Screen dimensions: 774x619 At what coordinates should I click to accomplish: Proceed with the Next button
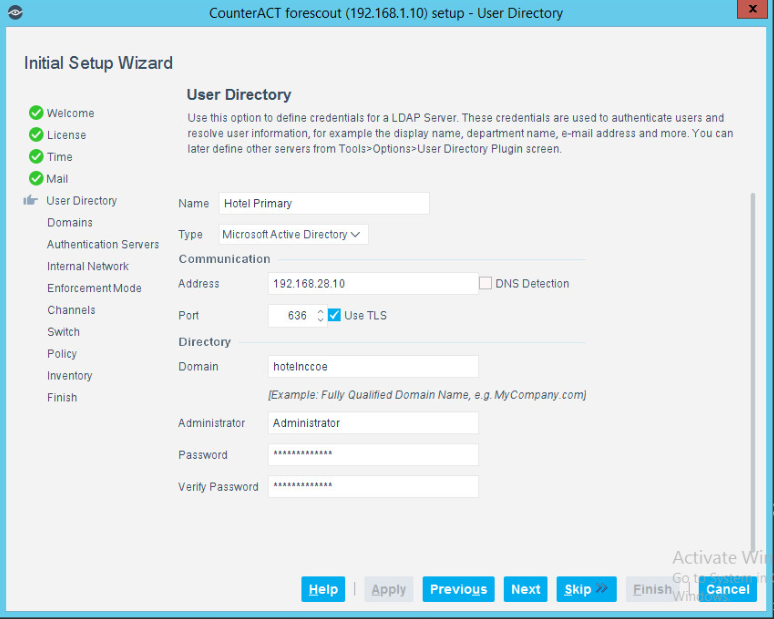526,589
